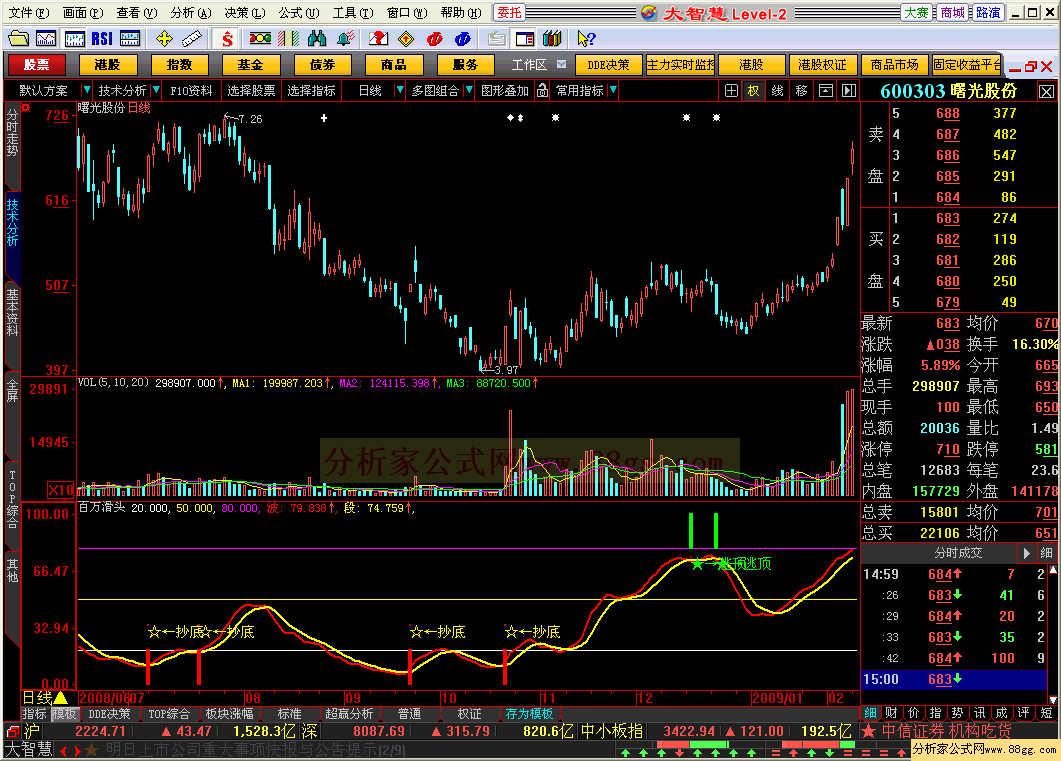1061x761 pixels.
Task: Open the 分析(A) menu
Action: coord(191,13)
